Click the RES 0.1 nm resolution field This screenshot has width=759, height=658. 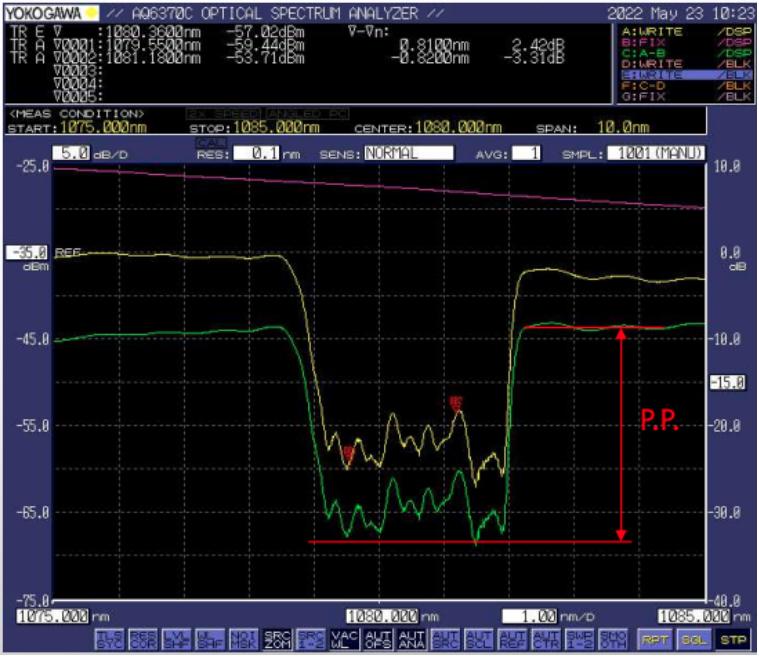point(257,153)
